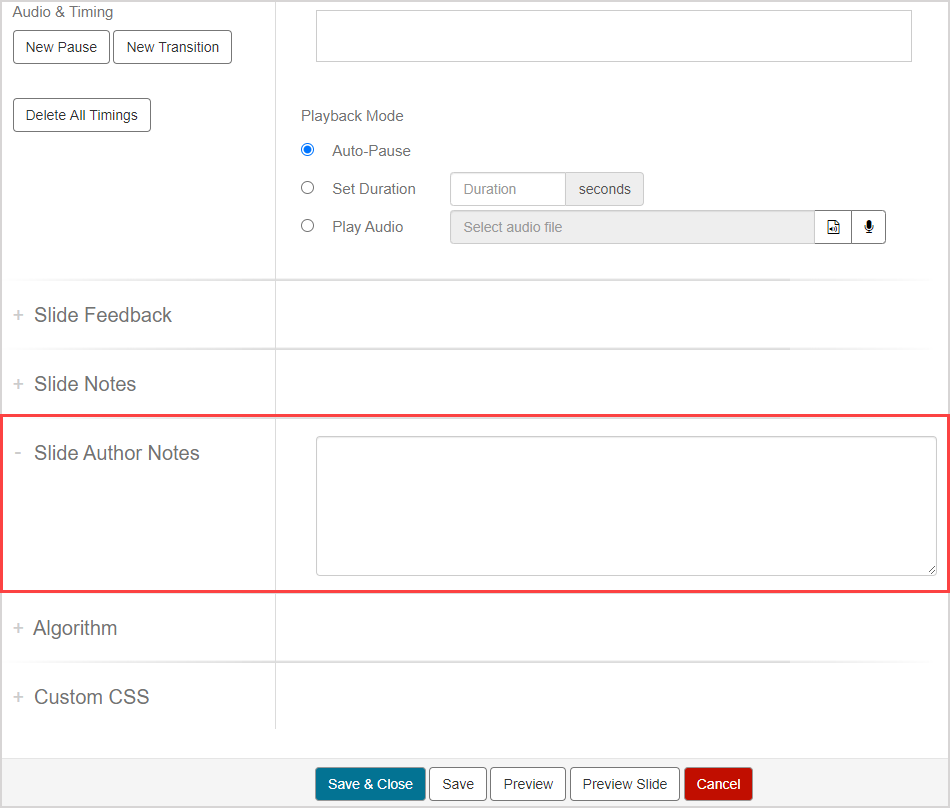Open the Preview button
The width and height of the screenshot is (950, 808).
[528, 784]
